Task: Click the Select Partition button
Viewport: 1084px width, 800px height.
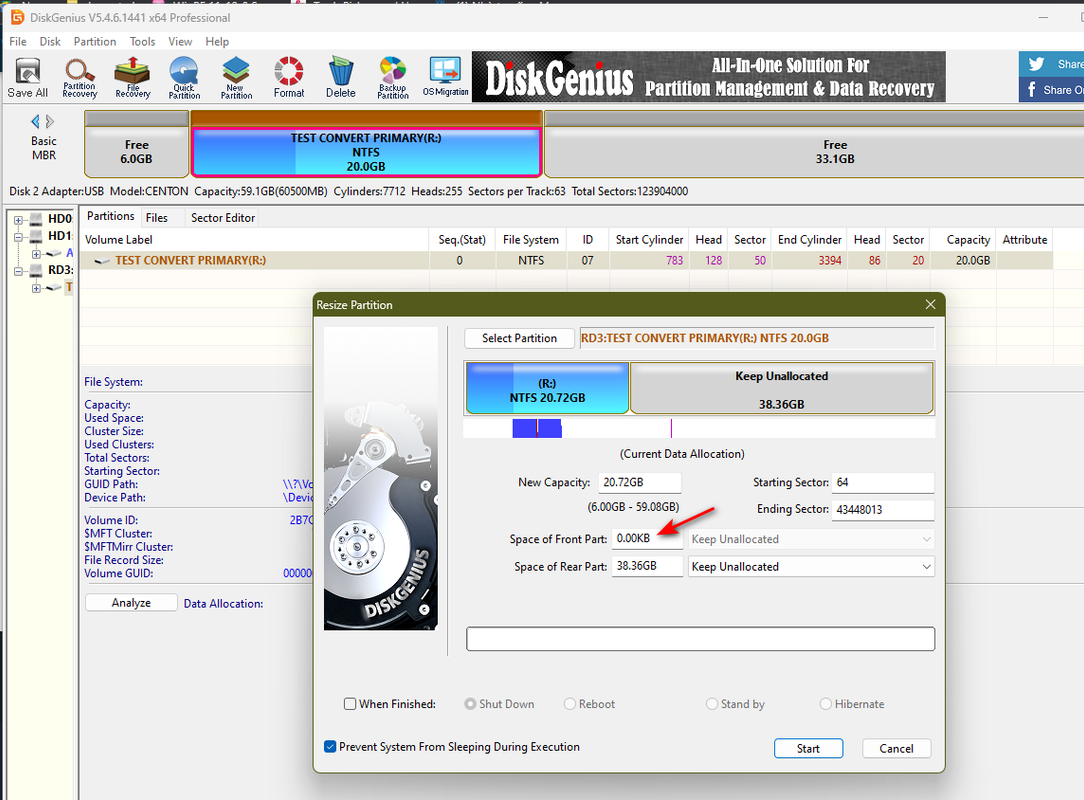Action: coord(519,338)
